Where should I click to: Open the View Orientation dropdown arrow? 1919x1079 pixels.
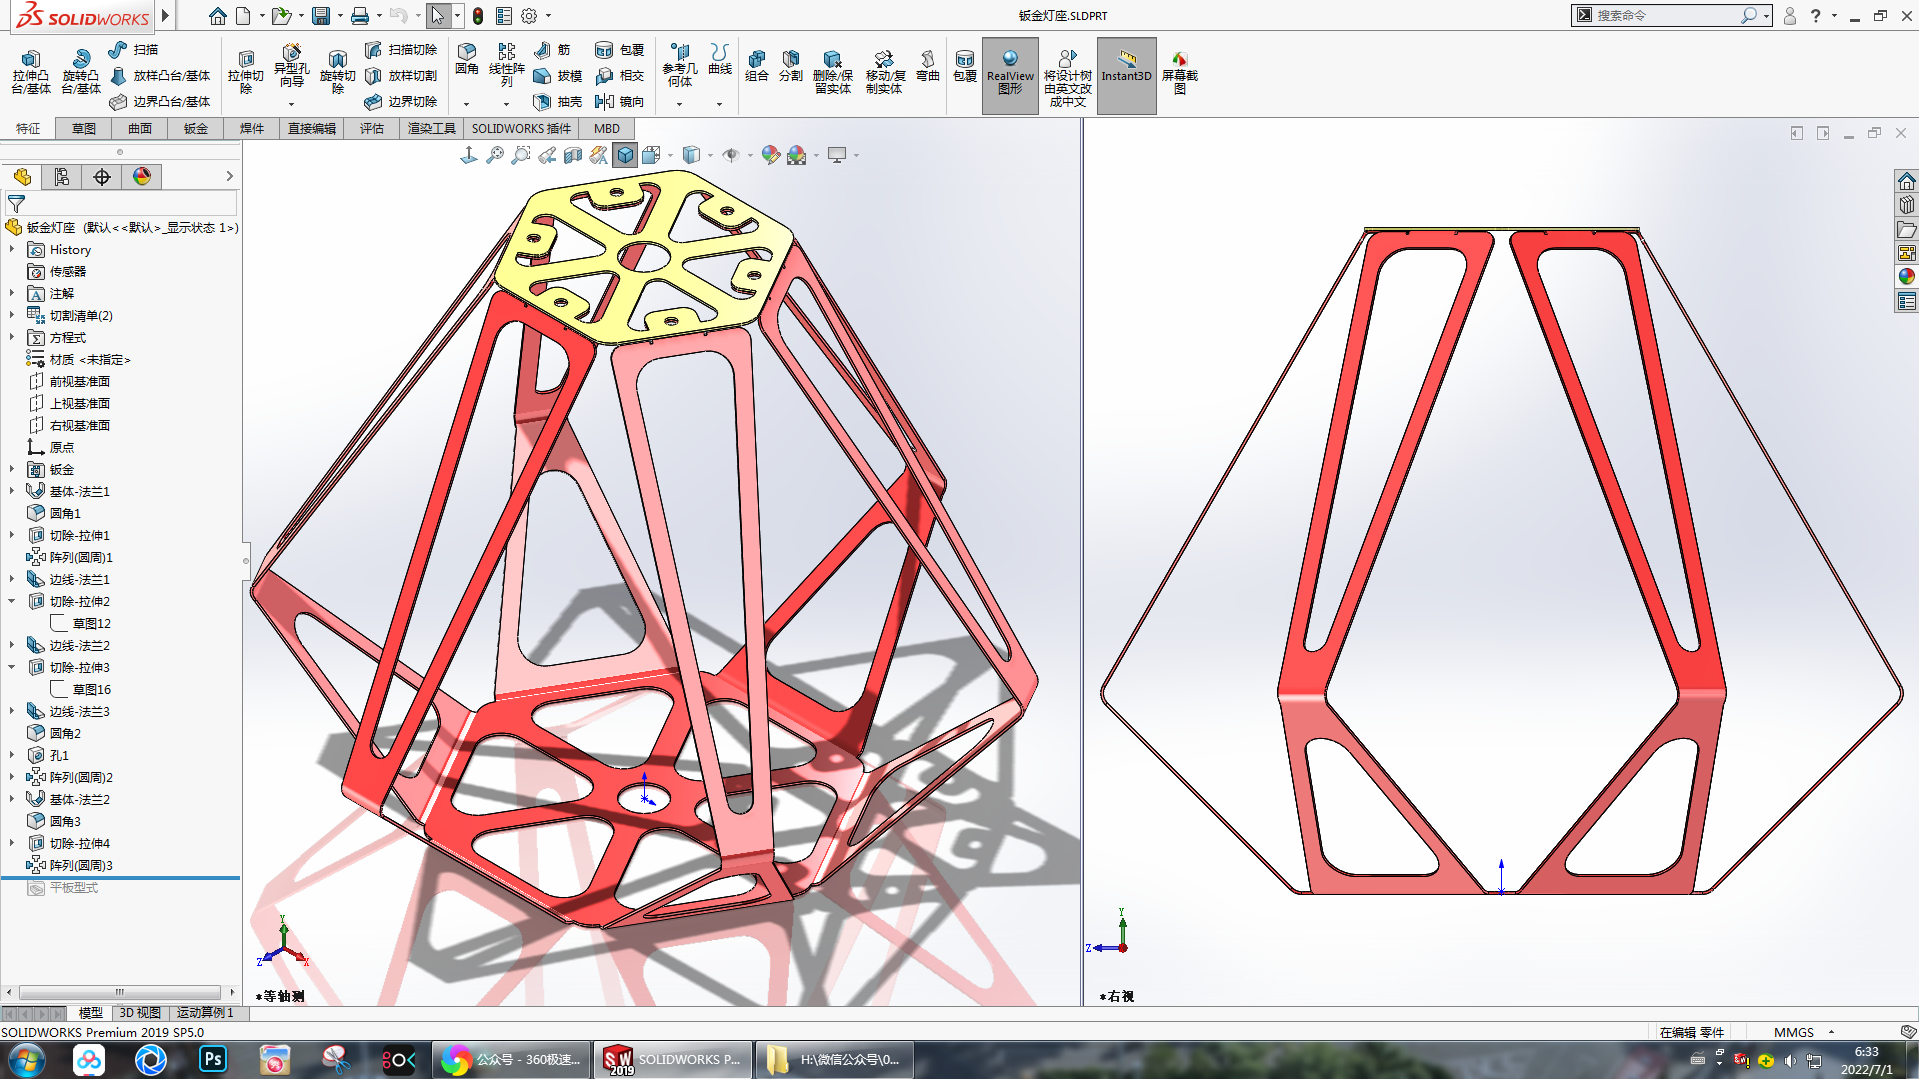tap(670, 155)
